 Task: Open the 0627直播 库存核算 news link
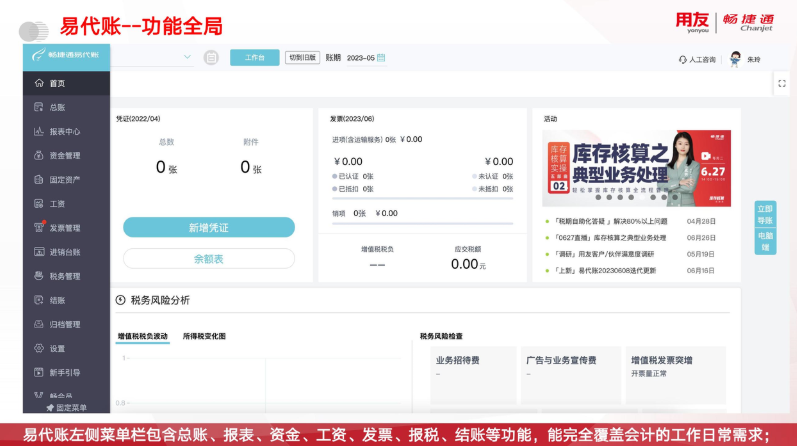609,237
